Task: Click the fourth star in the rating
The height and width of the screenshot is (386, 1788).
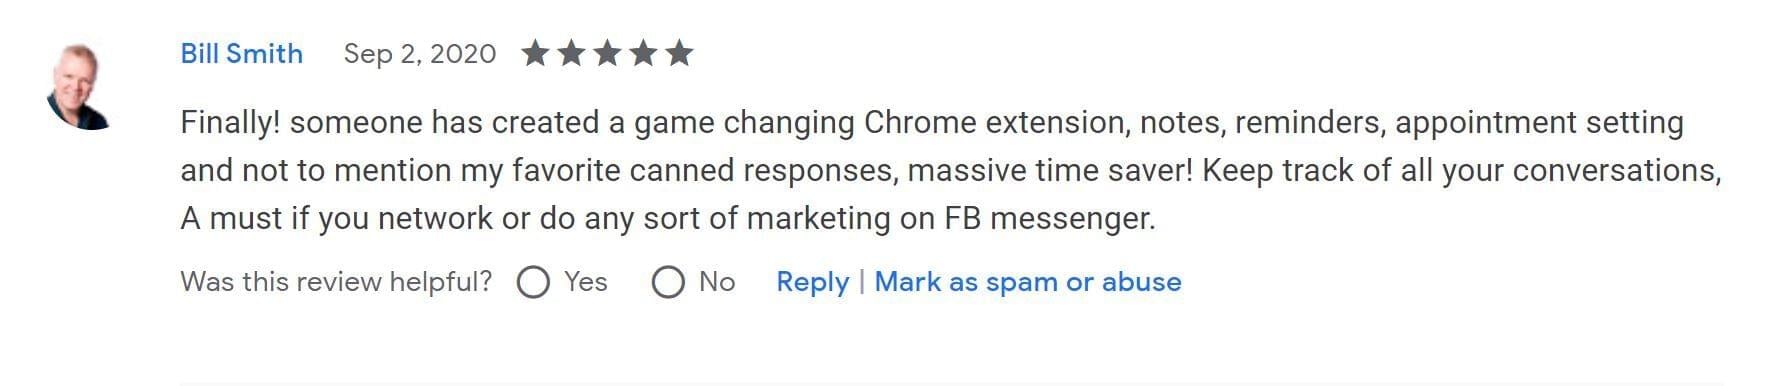Action: [x=643, y=52]
